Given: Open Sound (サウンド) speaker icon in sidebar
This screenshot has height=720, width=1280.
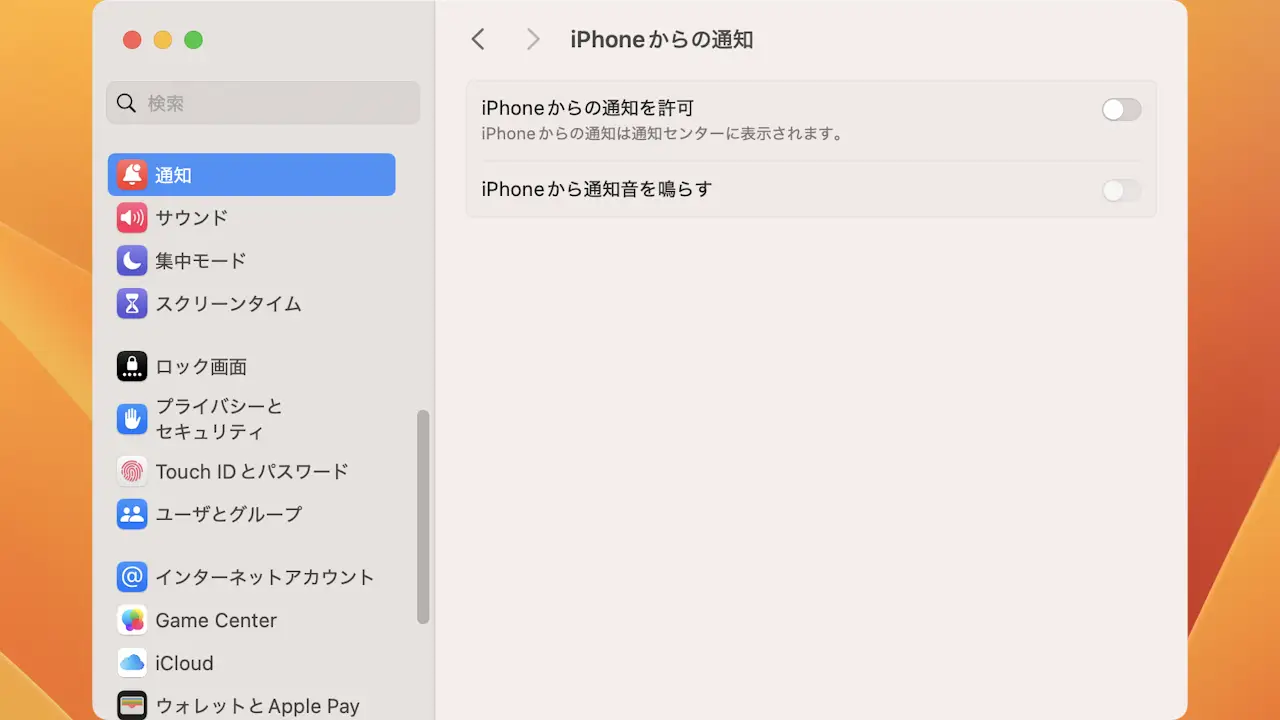Looking at the screenshot, I should [132, 218].
